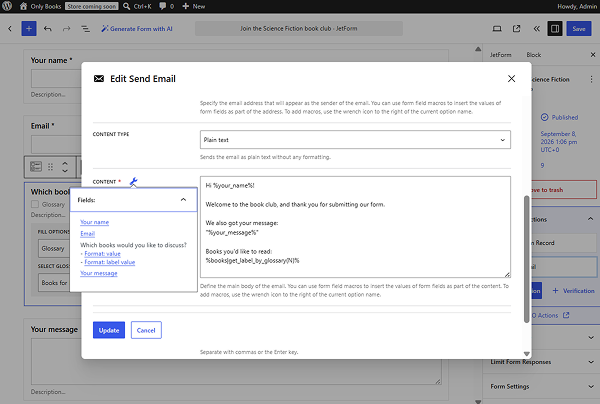Insert the Your message field macro
The width and height of the screenshot is (600, 404).
coord(99,273)
